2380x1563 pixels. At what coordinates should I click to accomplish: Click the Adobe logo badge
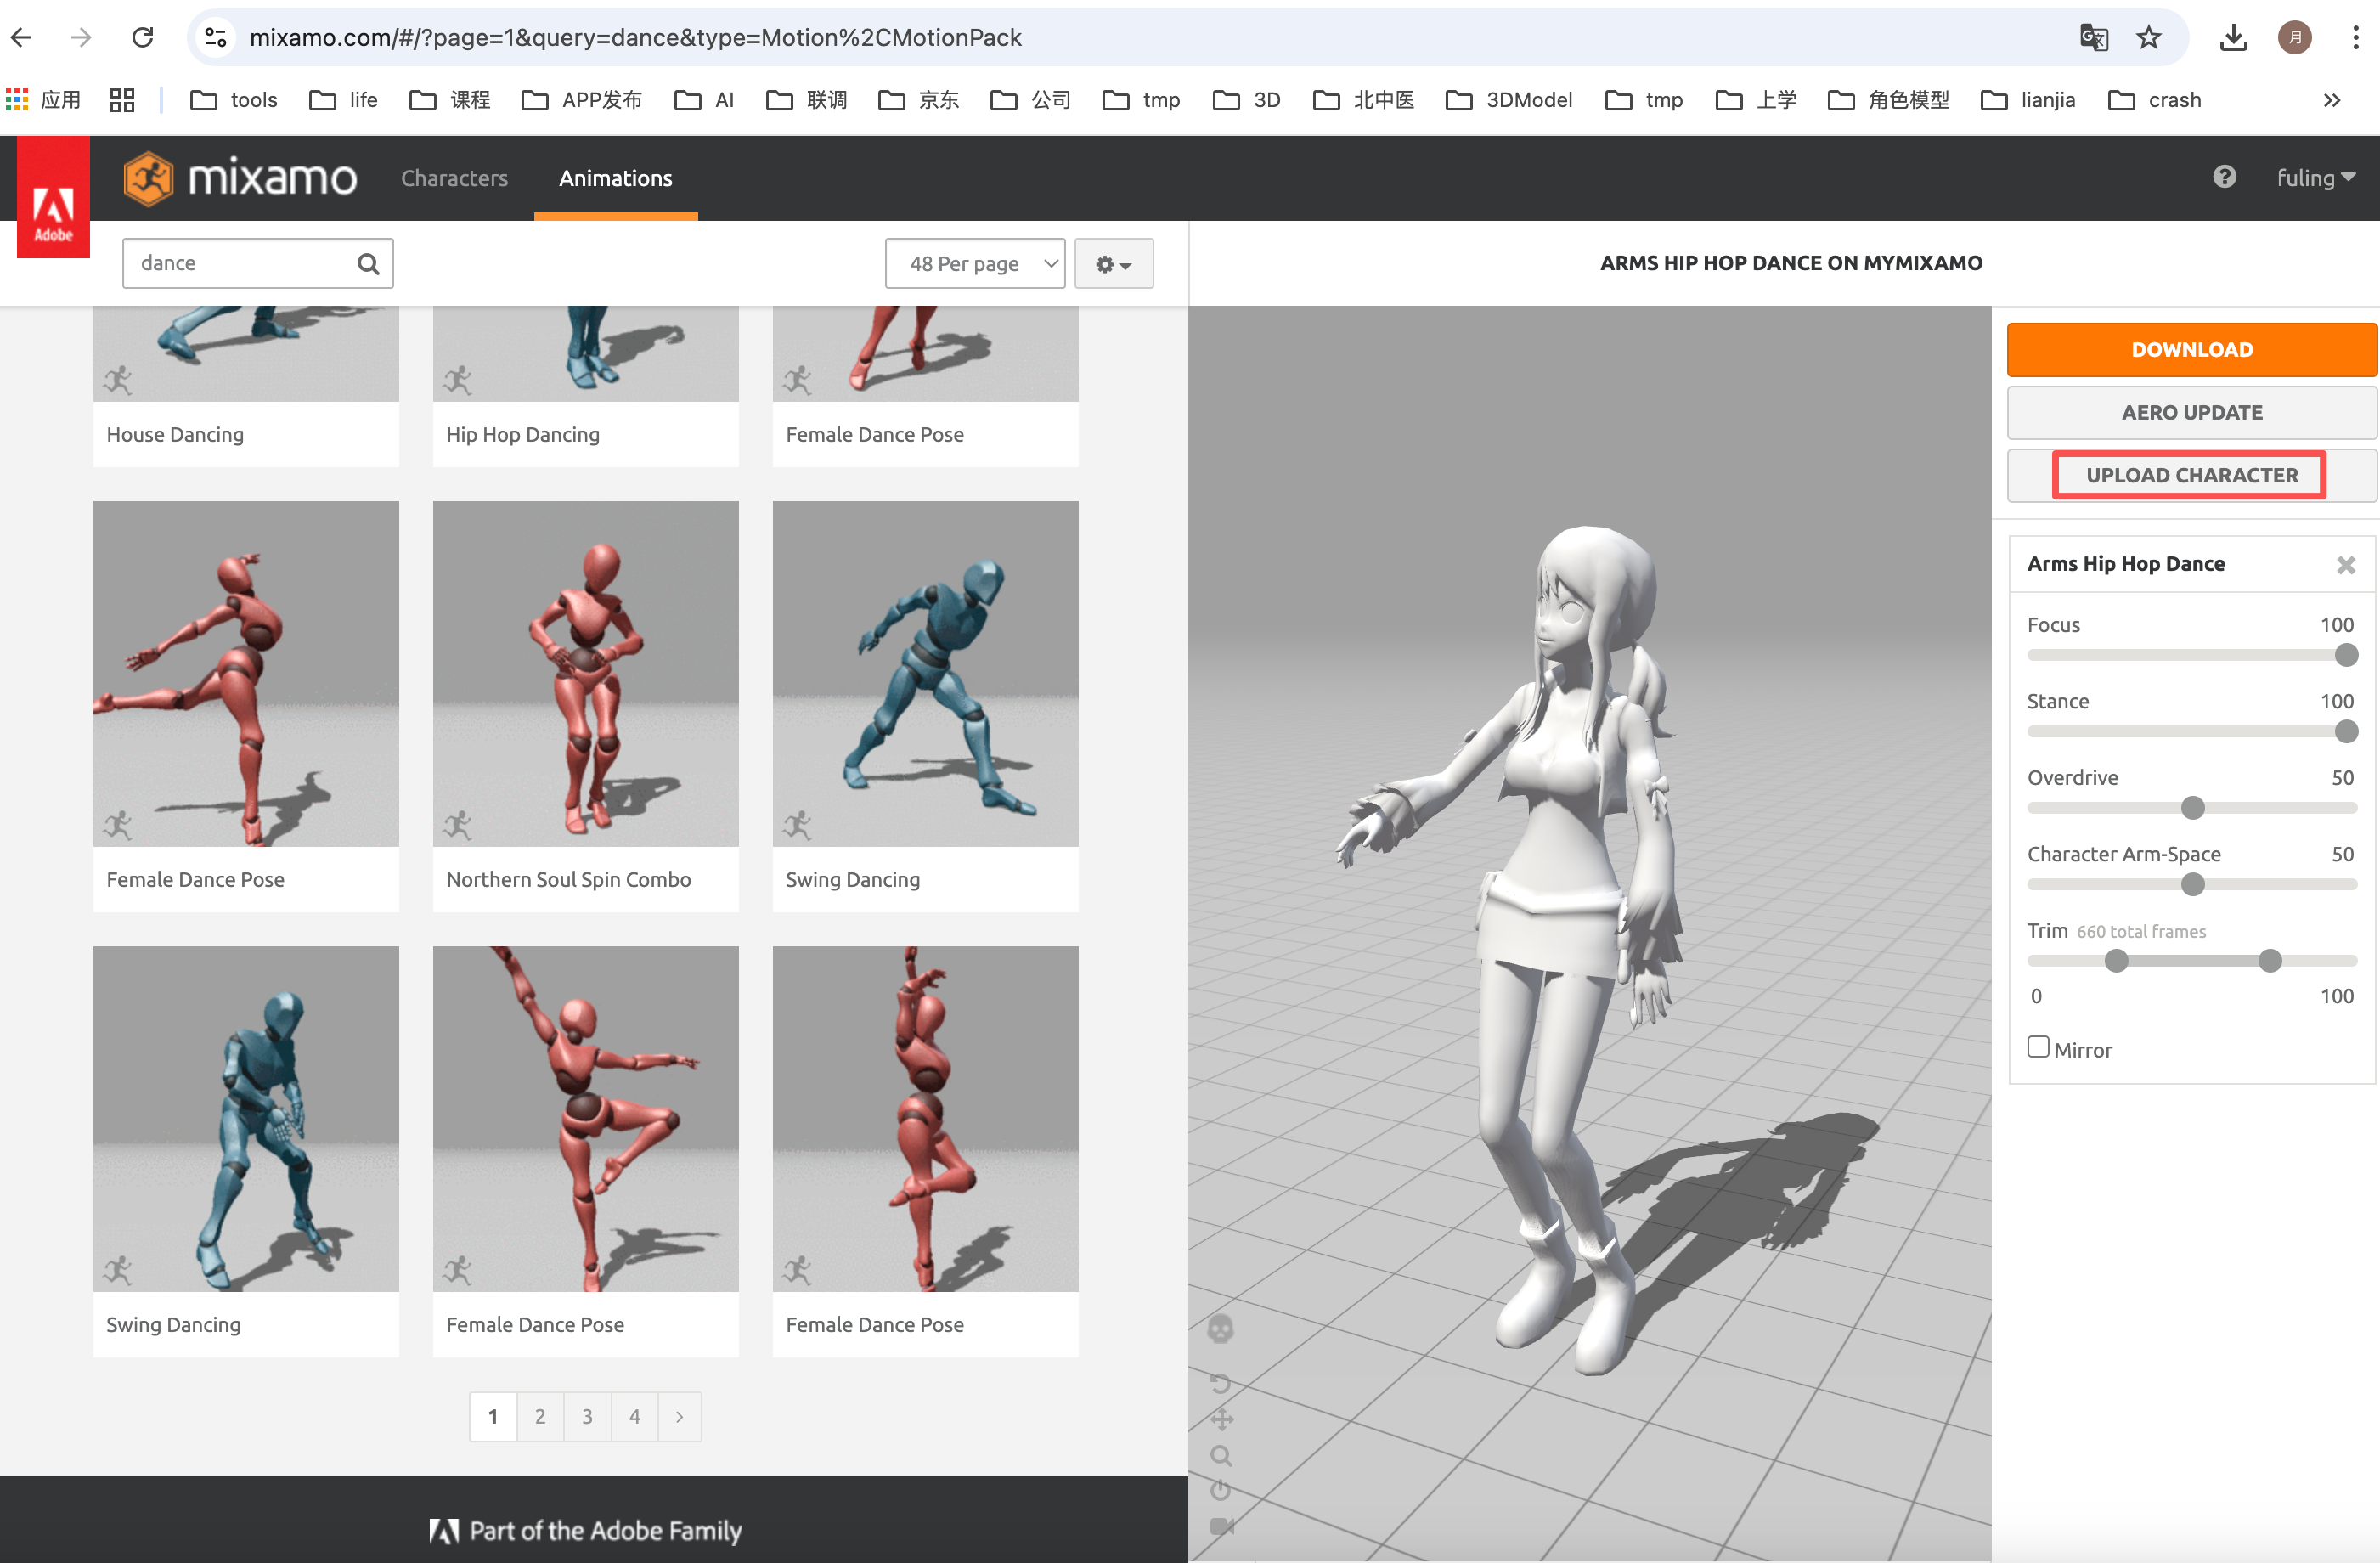click(x=53, y=198)
